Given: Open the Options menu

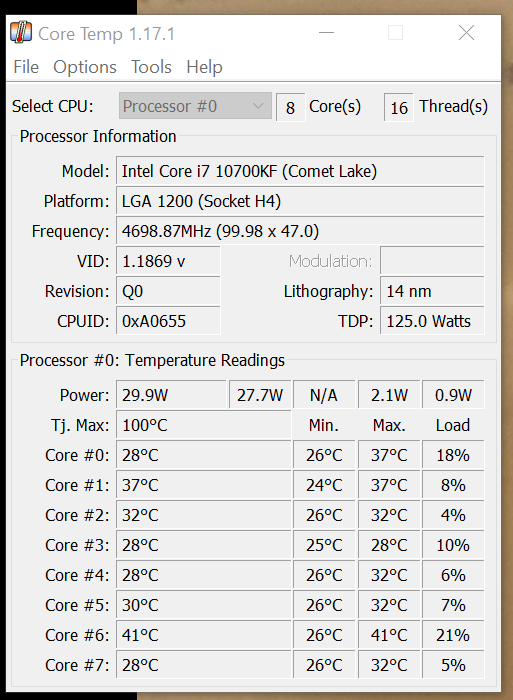Looking at the screenshot, I should pyautogui.click(x=85, y=67).
